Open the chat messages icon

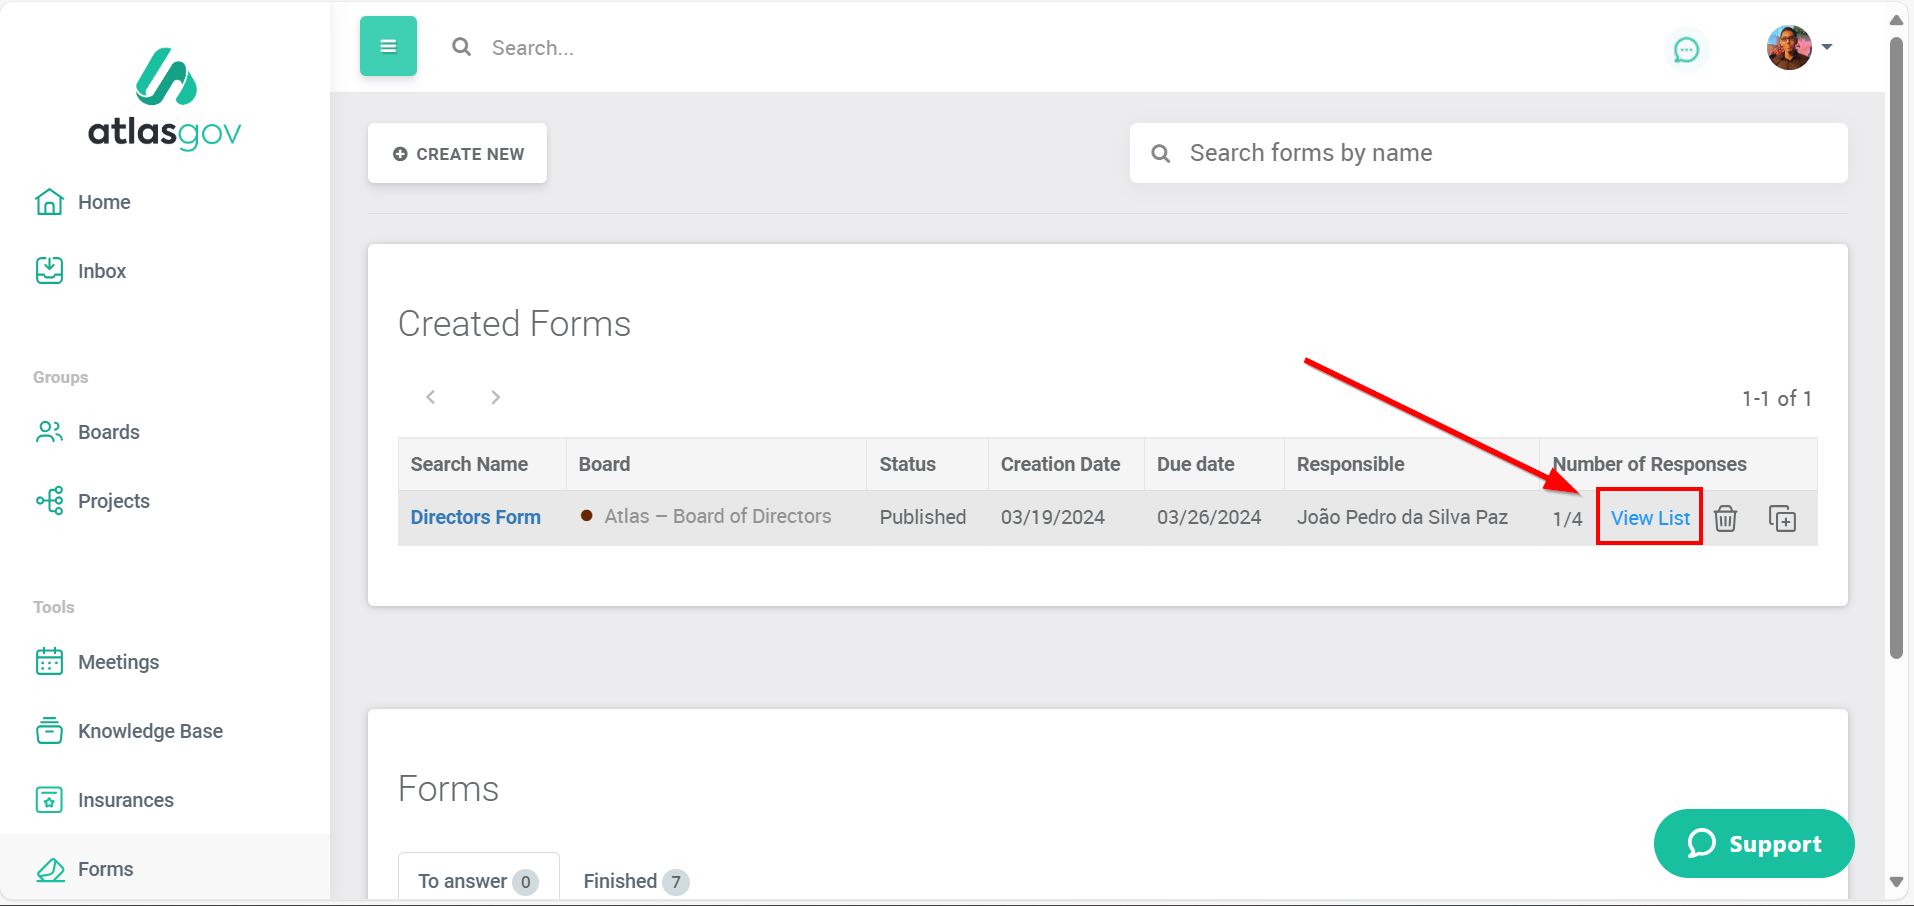pyautogui.click(x=1686, y=49)
